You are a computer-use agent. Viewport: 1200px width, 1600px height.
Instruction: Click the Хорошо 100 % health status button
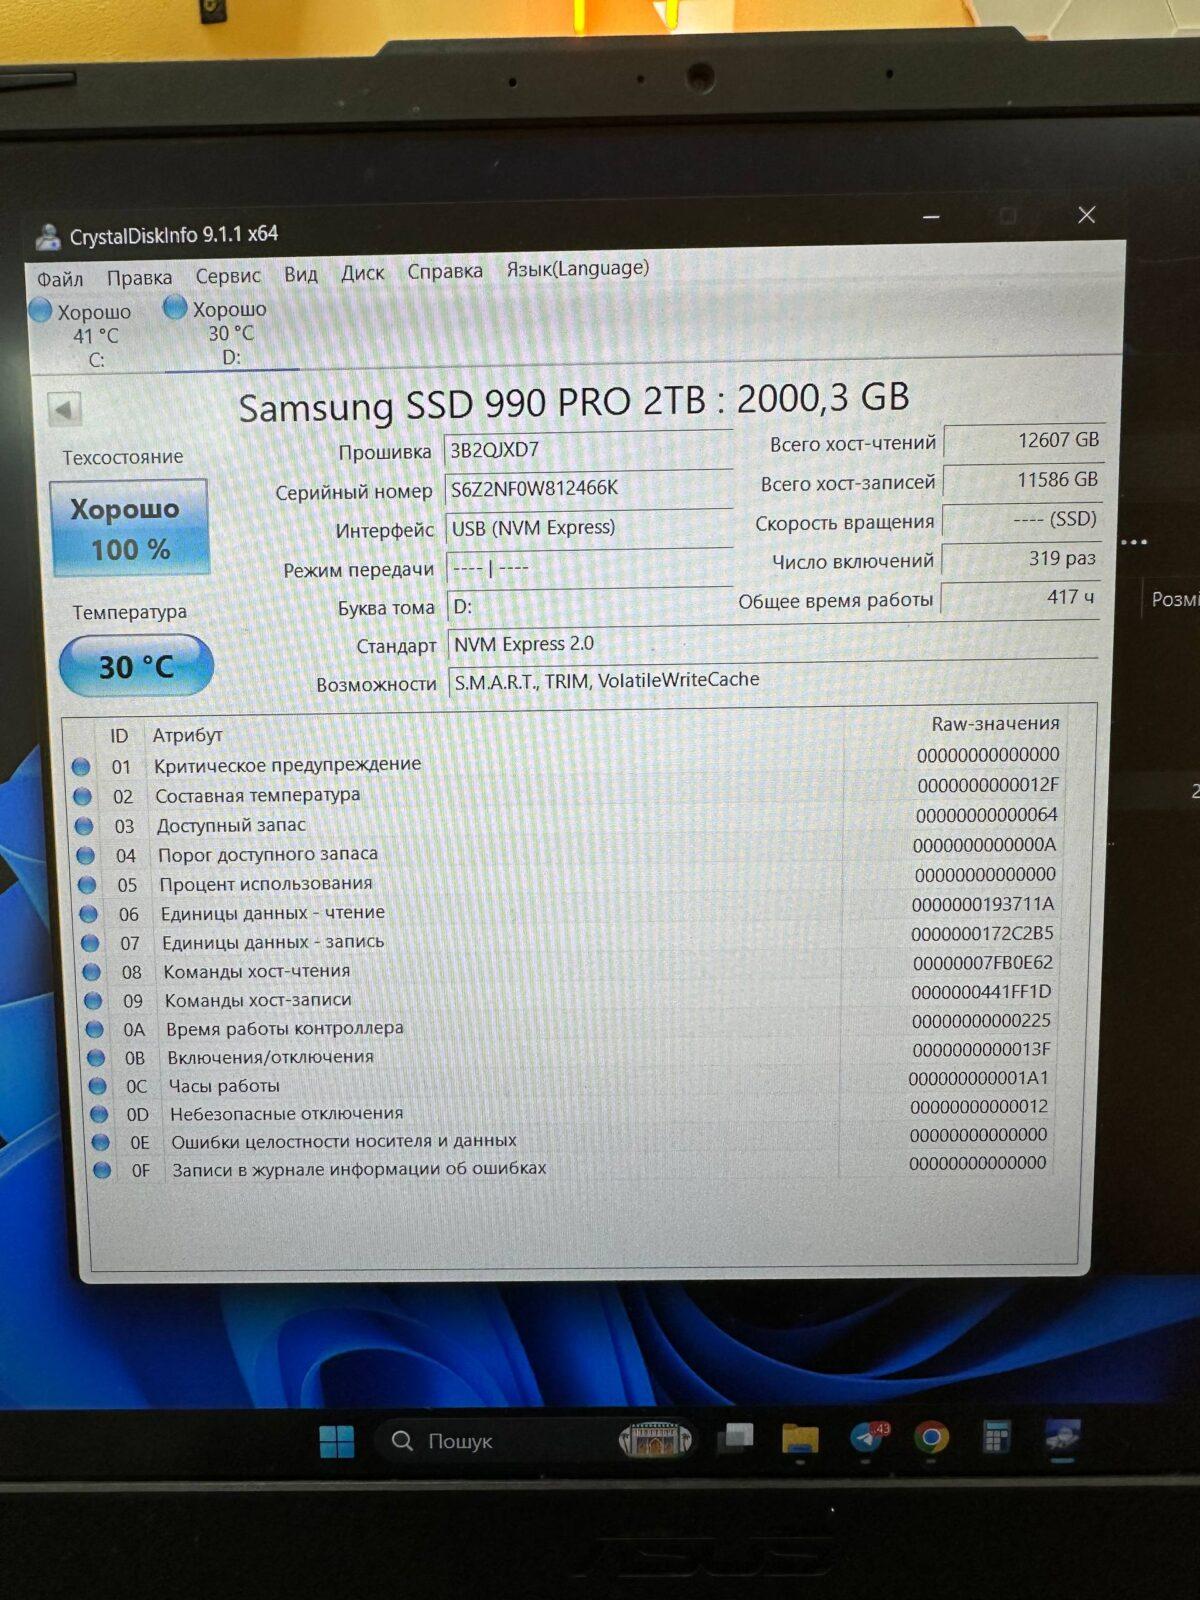pyautogui.click(x=130, y=528)
